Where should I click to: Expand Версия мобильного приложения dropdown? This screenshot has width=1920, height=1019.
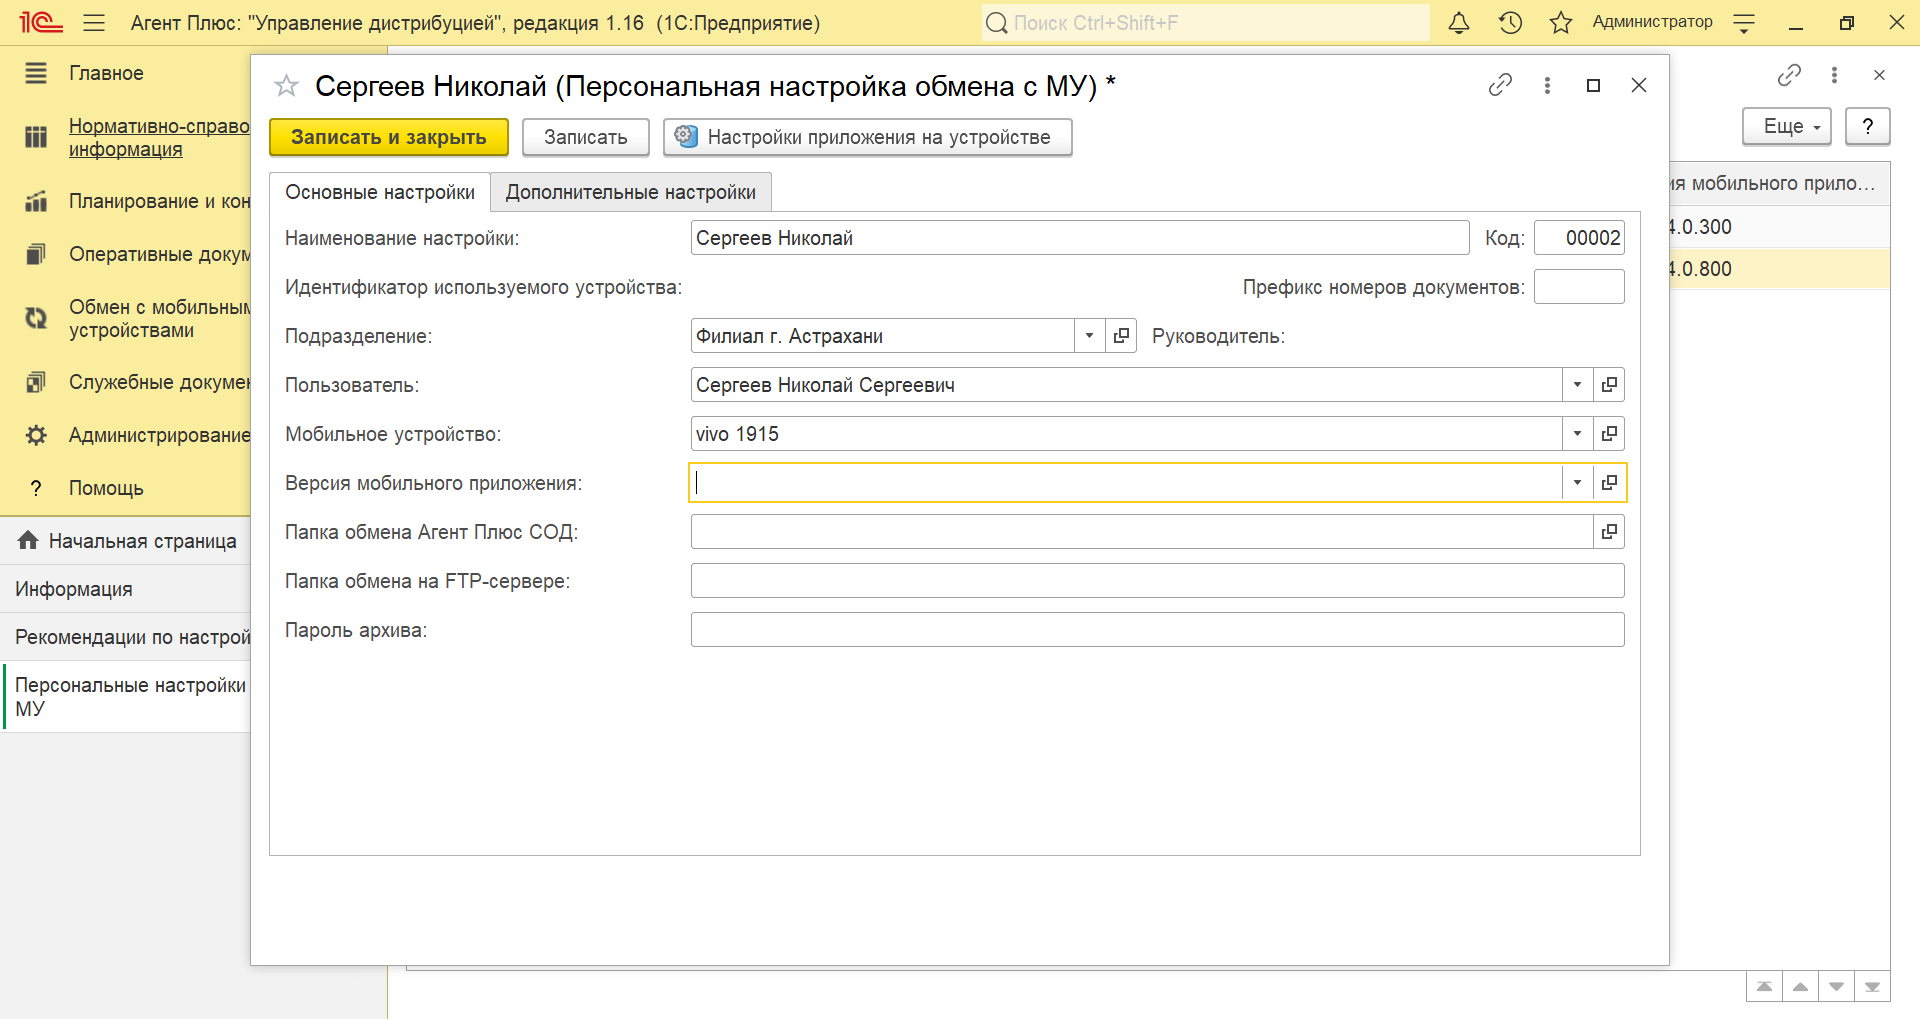(1577, 483)
